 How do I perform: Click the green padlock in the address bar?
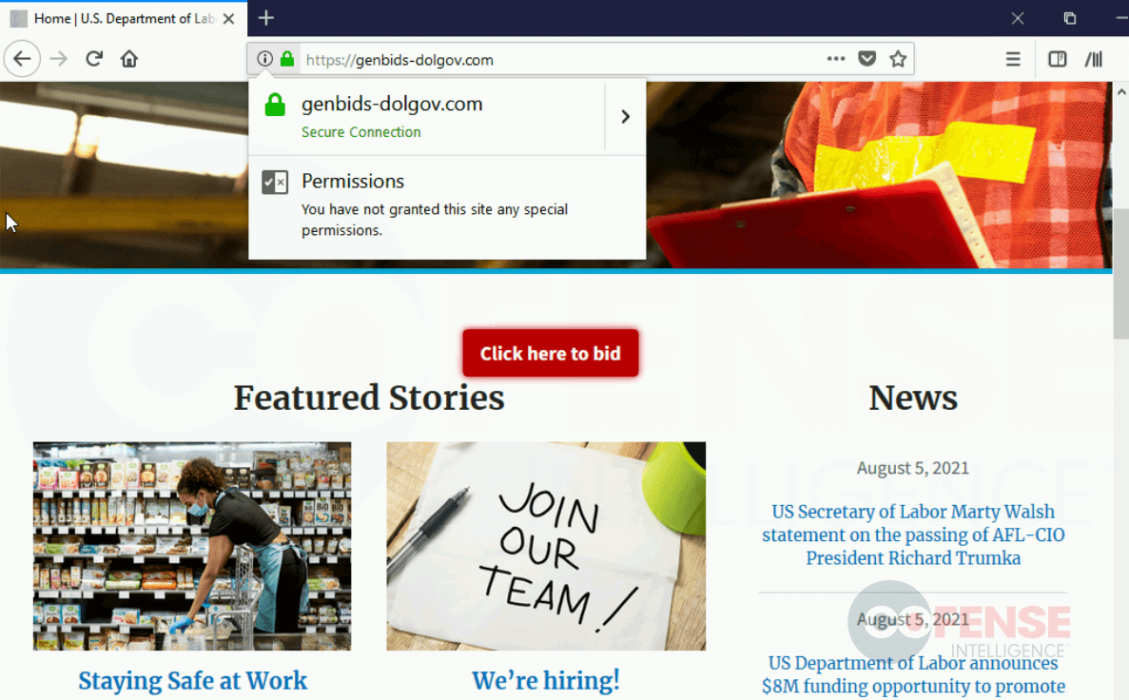(x=287, y=59)
